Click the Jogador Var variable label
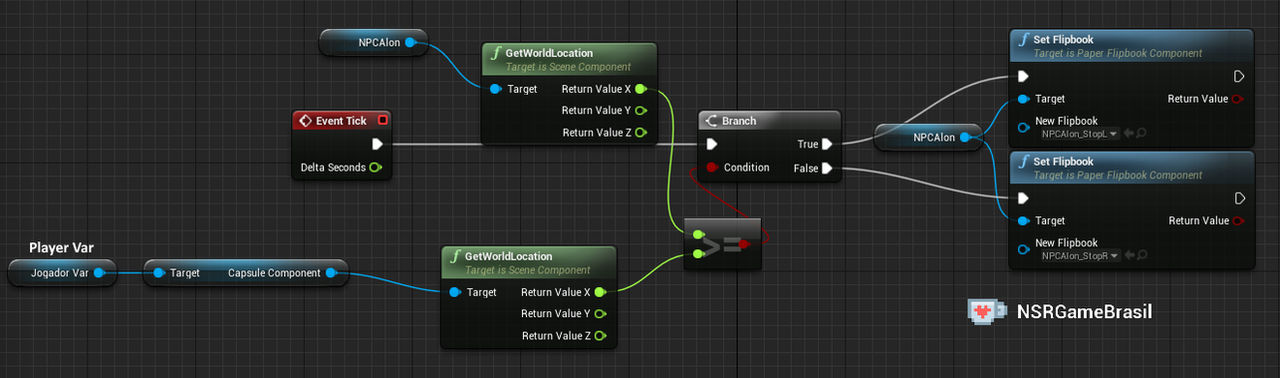1280x378 pixels. pyautogui.click(x=59, y=272)
